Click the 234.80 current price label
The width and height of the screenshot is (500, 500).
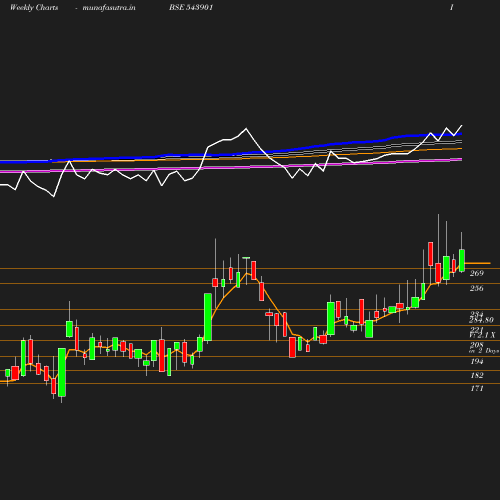[481, 320]
